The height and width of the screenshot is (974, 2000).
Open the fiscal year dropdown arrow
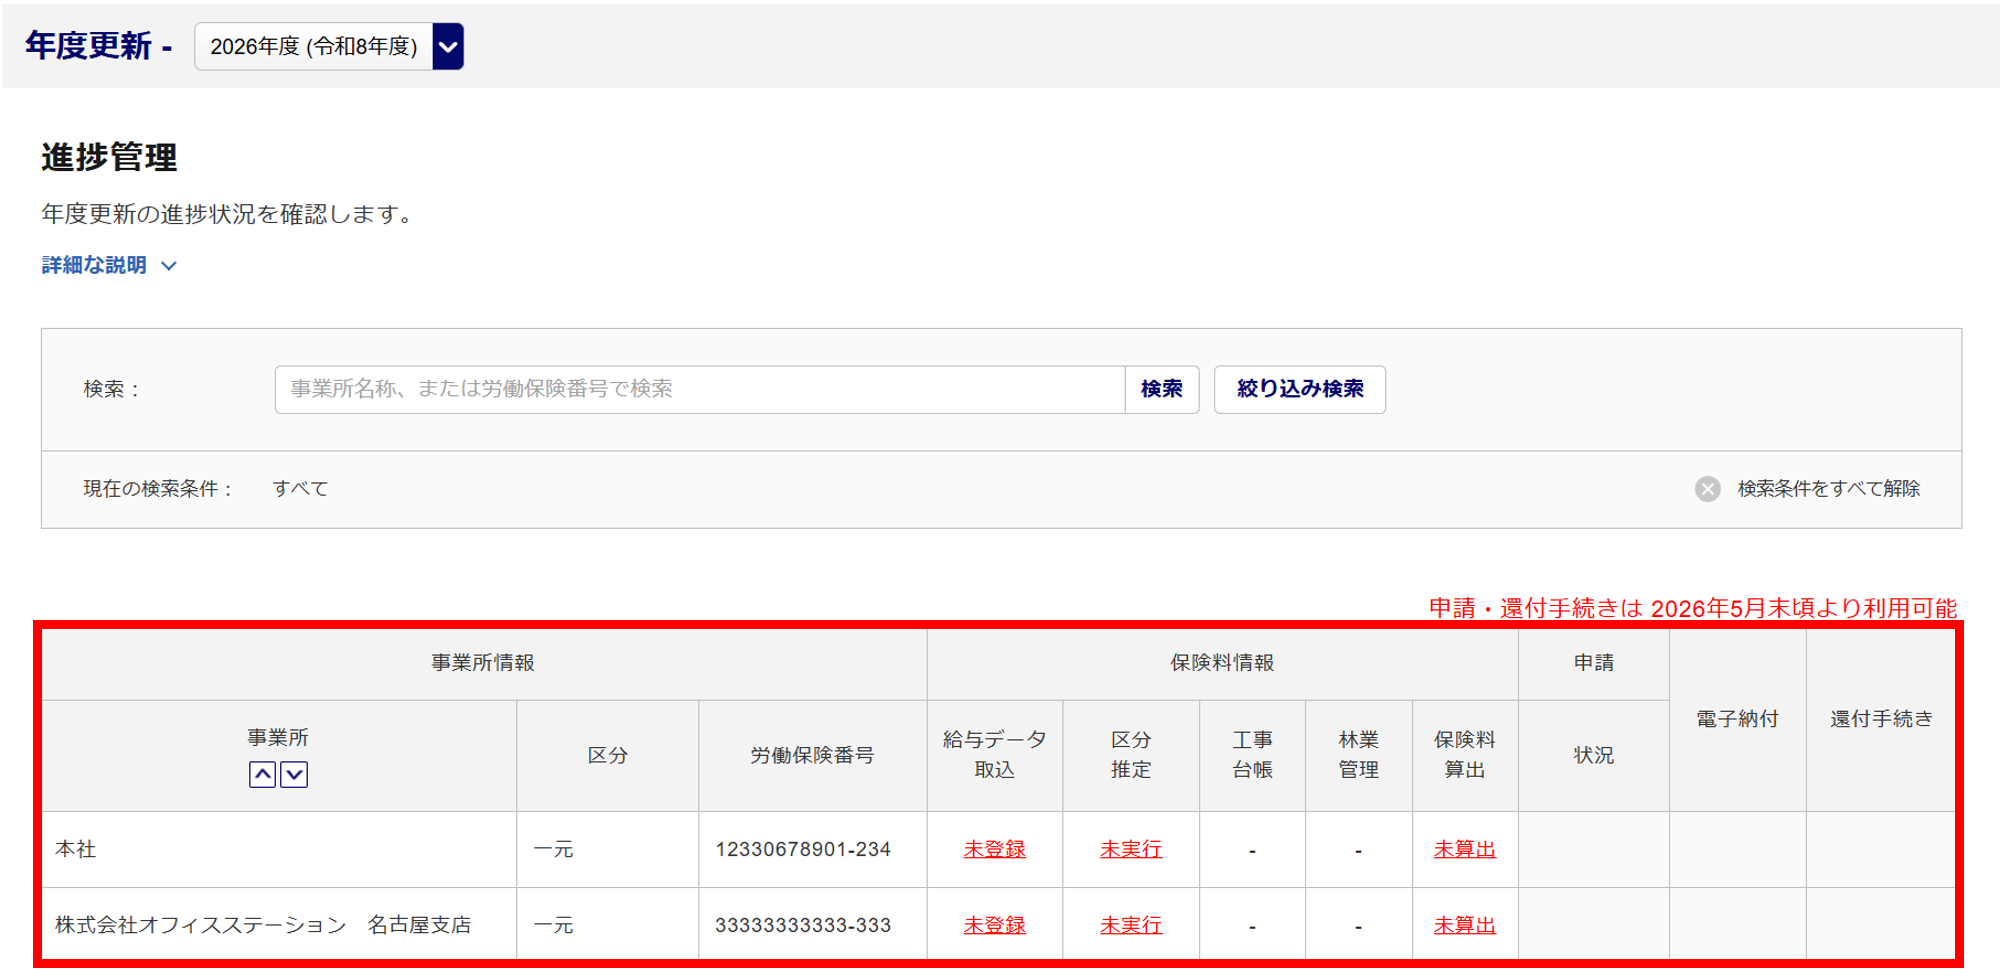[x=448, y=47]
